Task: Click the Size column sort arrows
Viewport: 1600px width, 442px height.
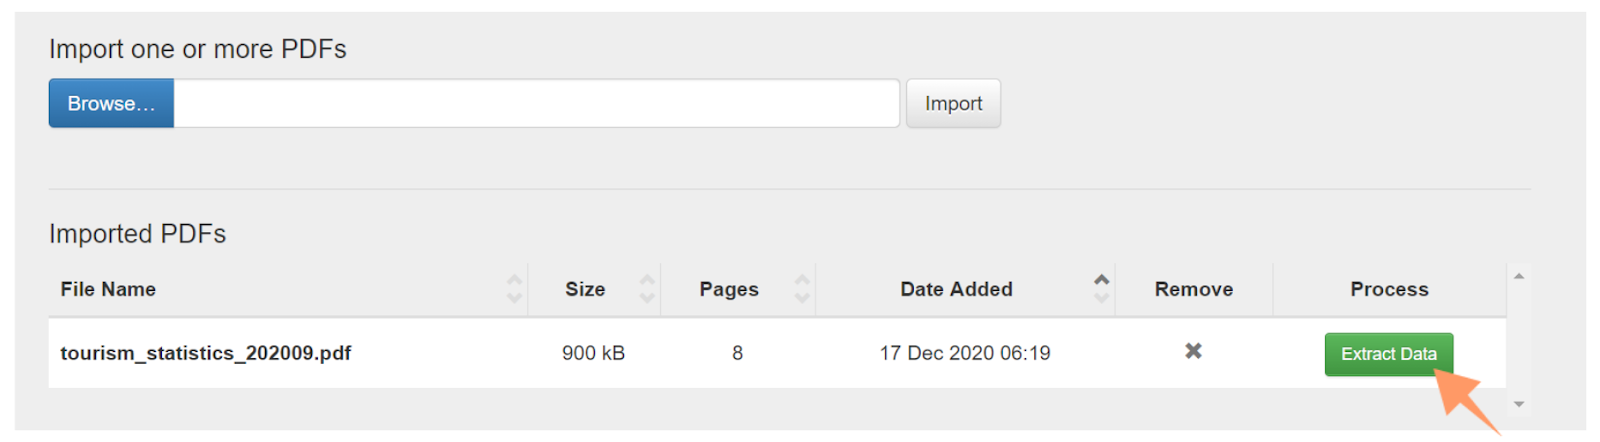Action: click(x=647, y=289)
